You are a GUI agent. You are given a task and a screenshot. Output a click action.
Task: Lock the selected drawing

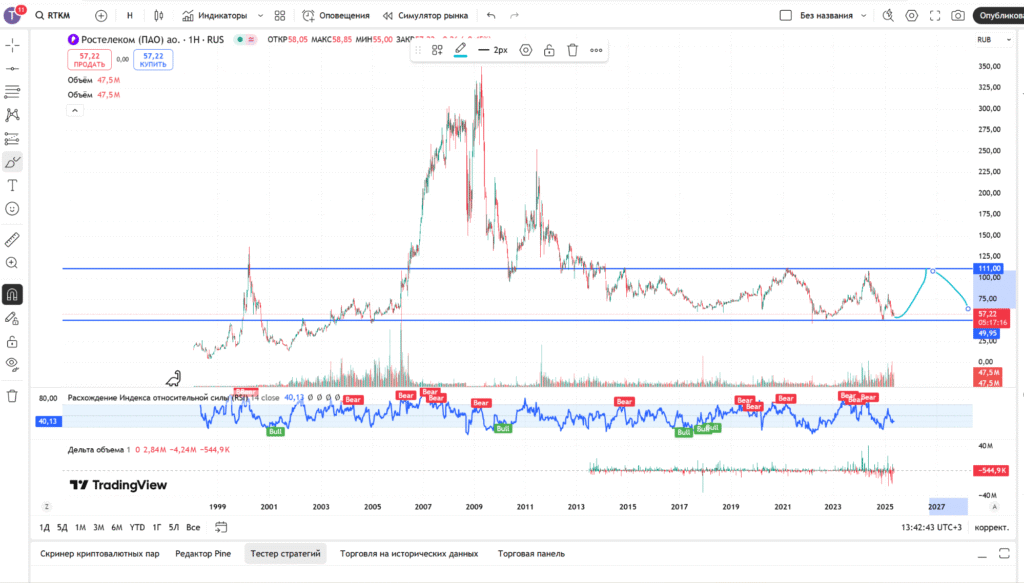pos(549,50)
